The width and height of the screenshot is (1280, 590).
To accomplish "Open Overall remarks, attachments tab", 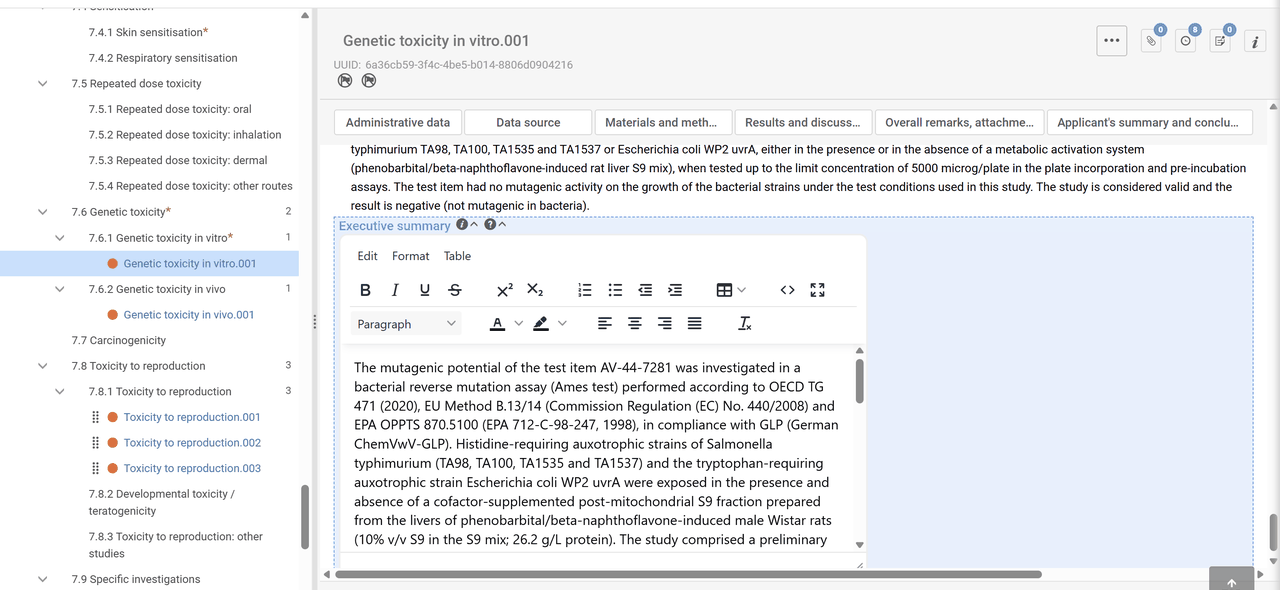I will click(959, 122).
